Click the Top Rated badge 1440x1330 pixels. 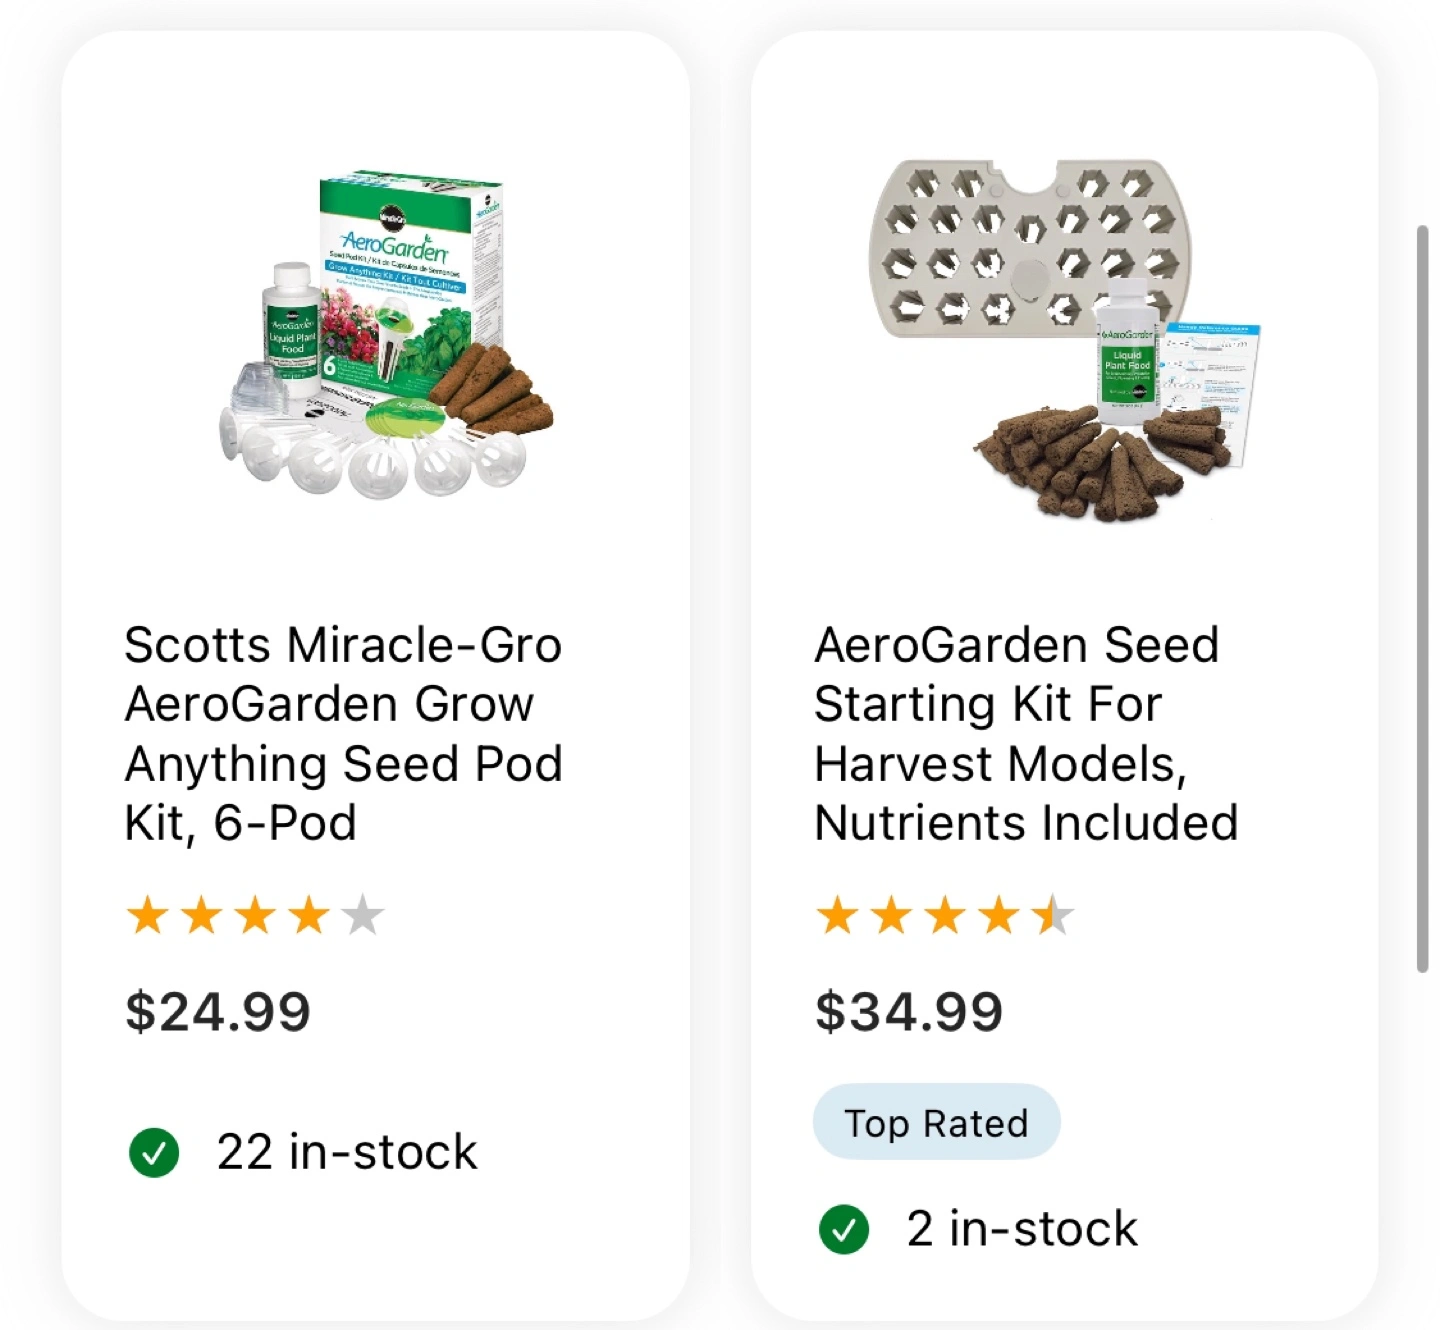[936, 1122]
